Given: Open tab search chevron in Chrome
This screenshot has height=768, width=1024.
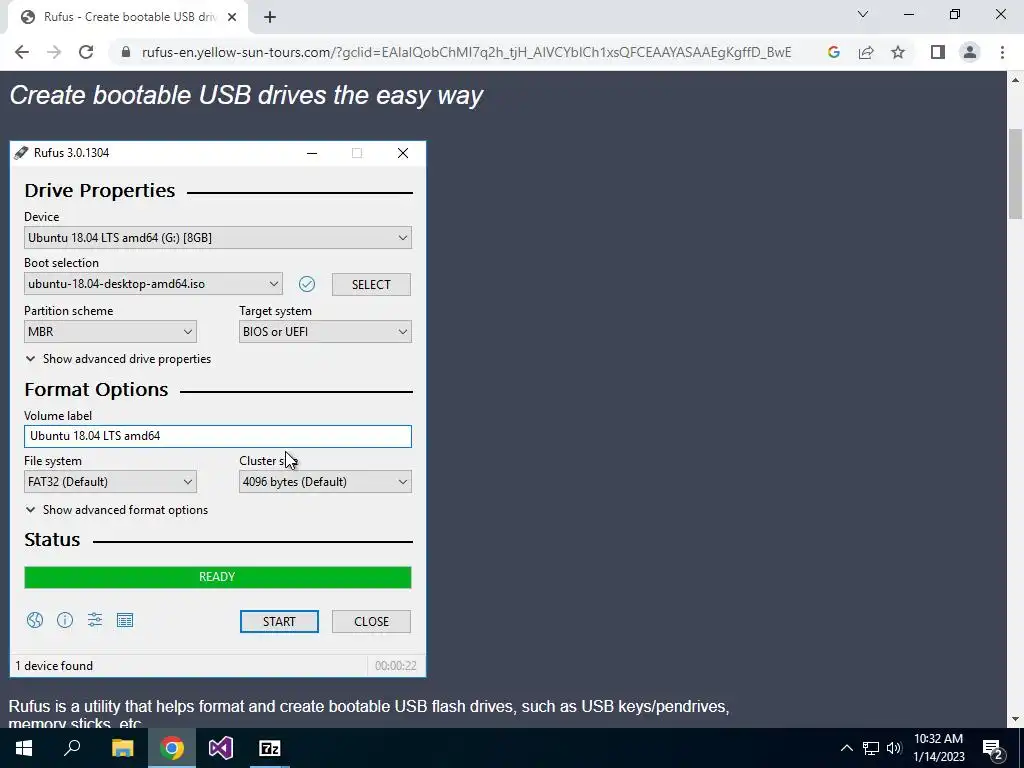Looking at the screenshot, I should (863, 14).
